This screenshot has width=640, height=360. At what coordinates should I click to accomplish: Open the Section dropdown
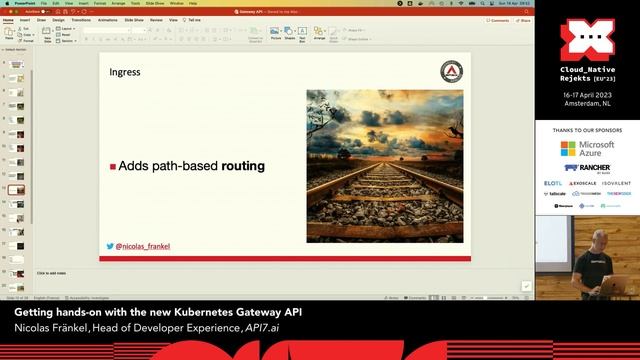coord(67,41)
